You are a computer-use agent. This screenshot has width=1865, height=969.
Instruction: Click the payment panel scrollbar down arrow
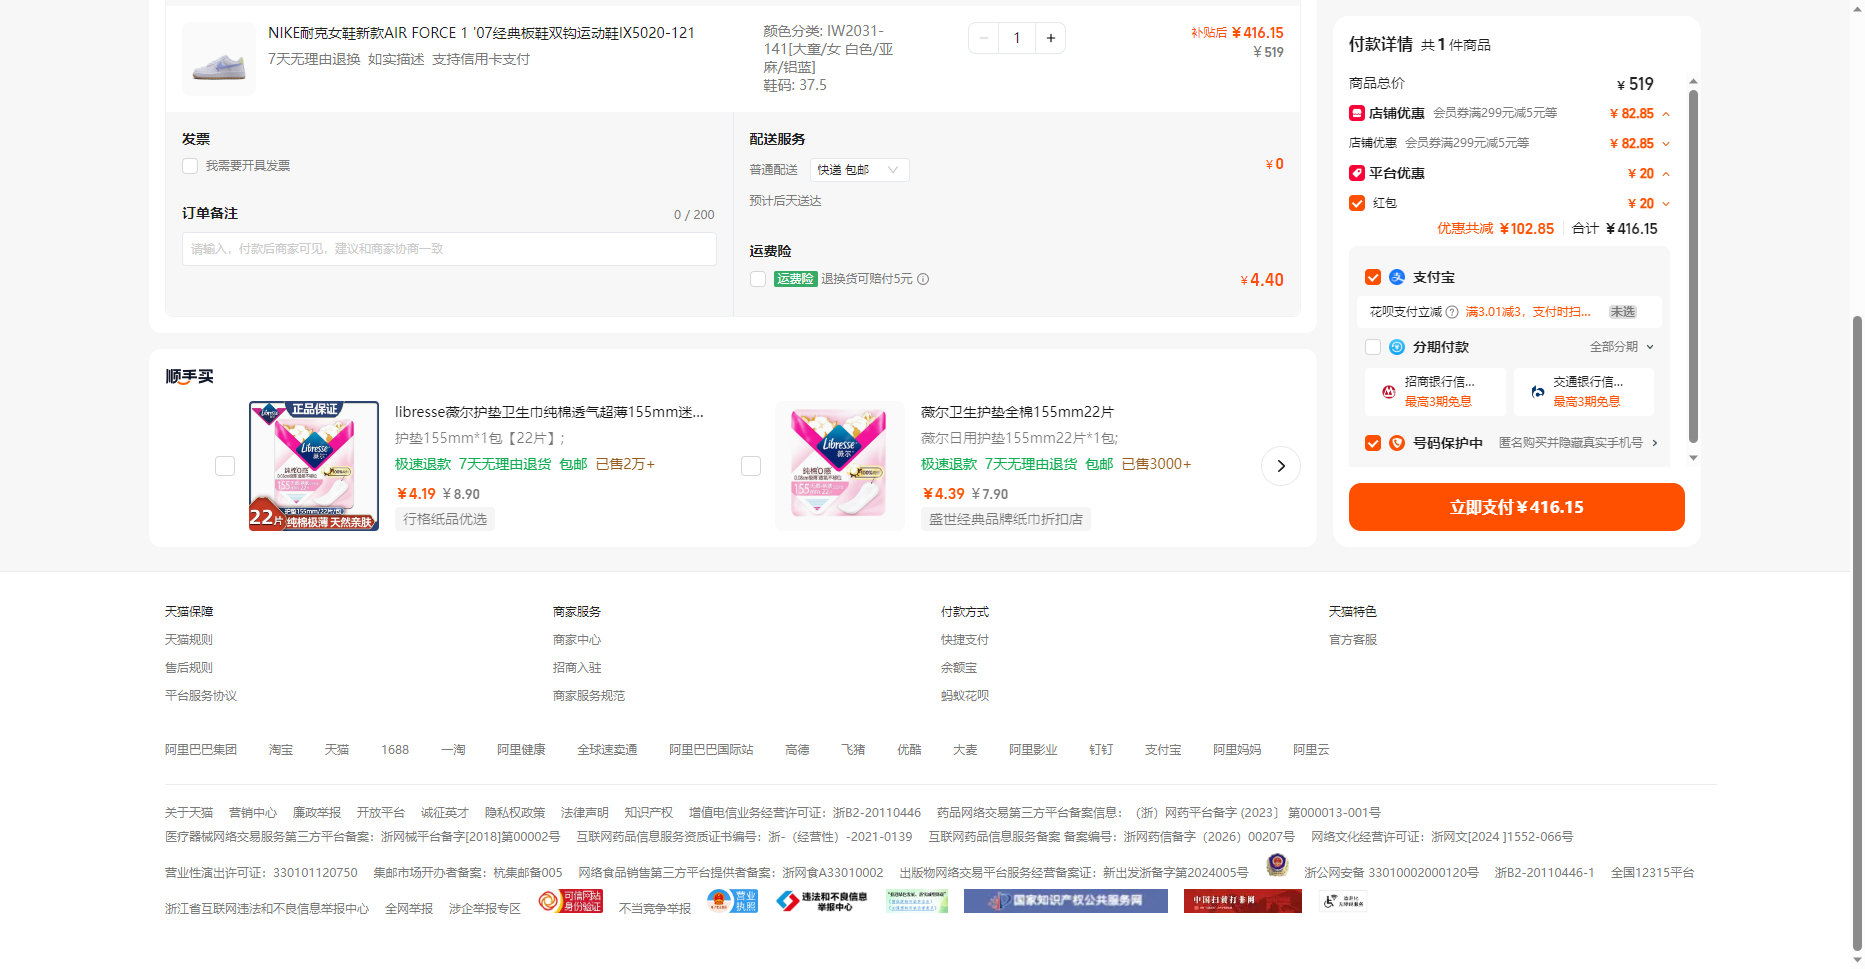(1693, 458)
